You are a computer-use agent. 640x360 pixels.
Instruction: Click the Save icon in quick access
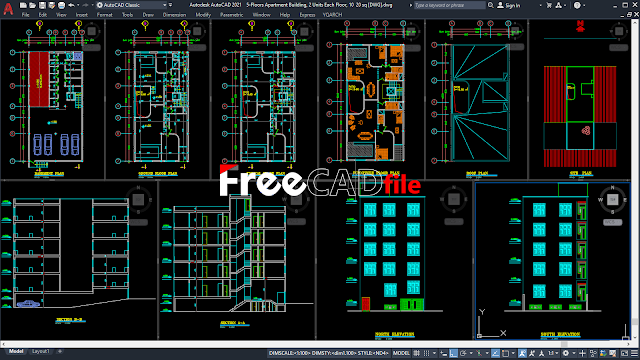click(42, 5)
